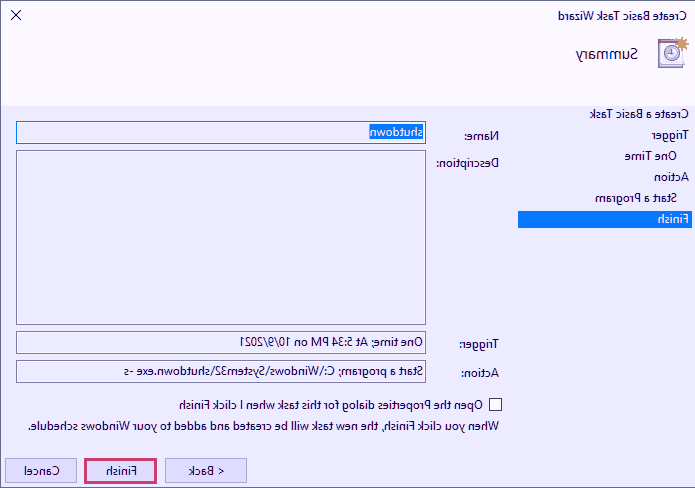The height and width of the screenshot is (488, 695).
Task: Click the Trigger summary field
Action: pyautogui.click(x=220, y=343)
